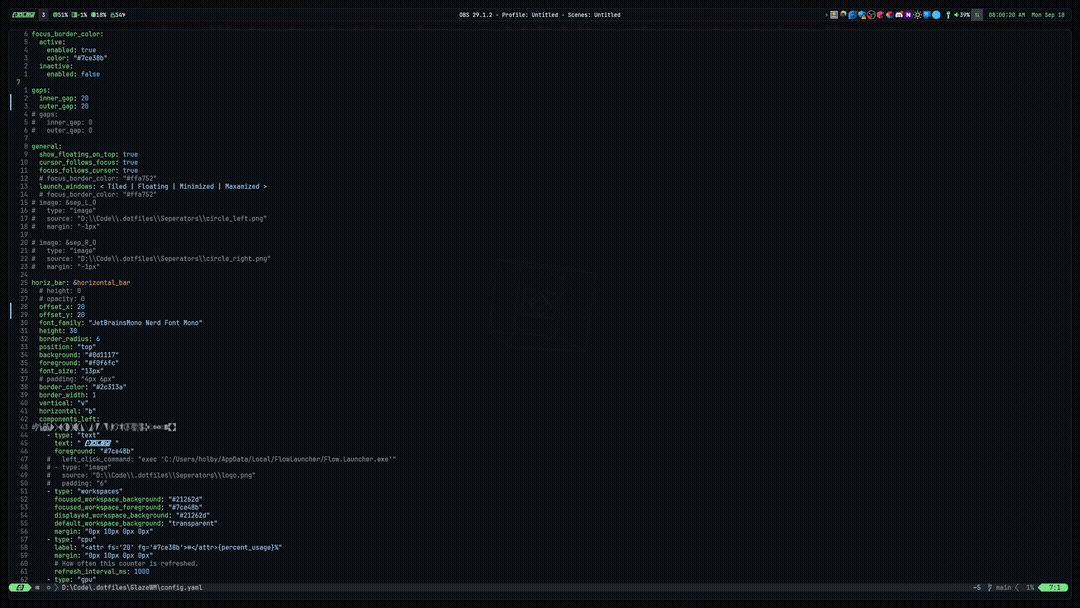Open the OneNote tray icon
Viewport: 1080px width, 608px height.
pos(908,15)
